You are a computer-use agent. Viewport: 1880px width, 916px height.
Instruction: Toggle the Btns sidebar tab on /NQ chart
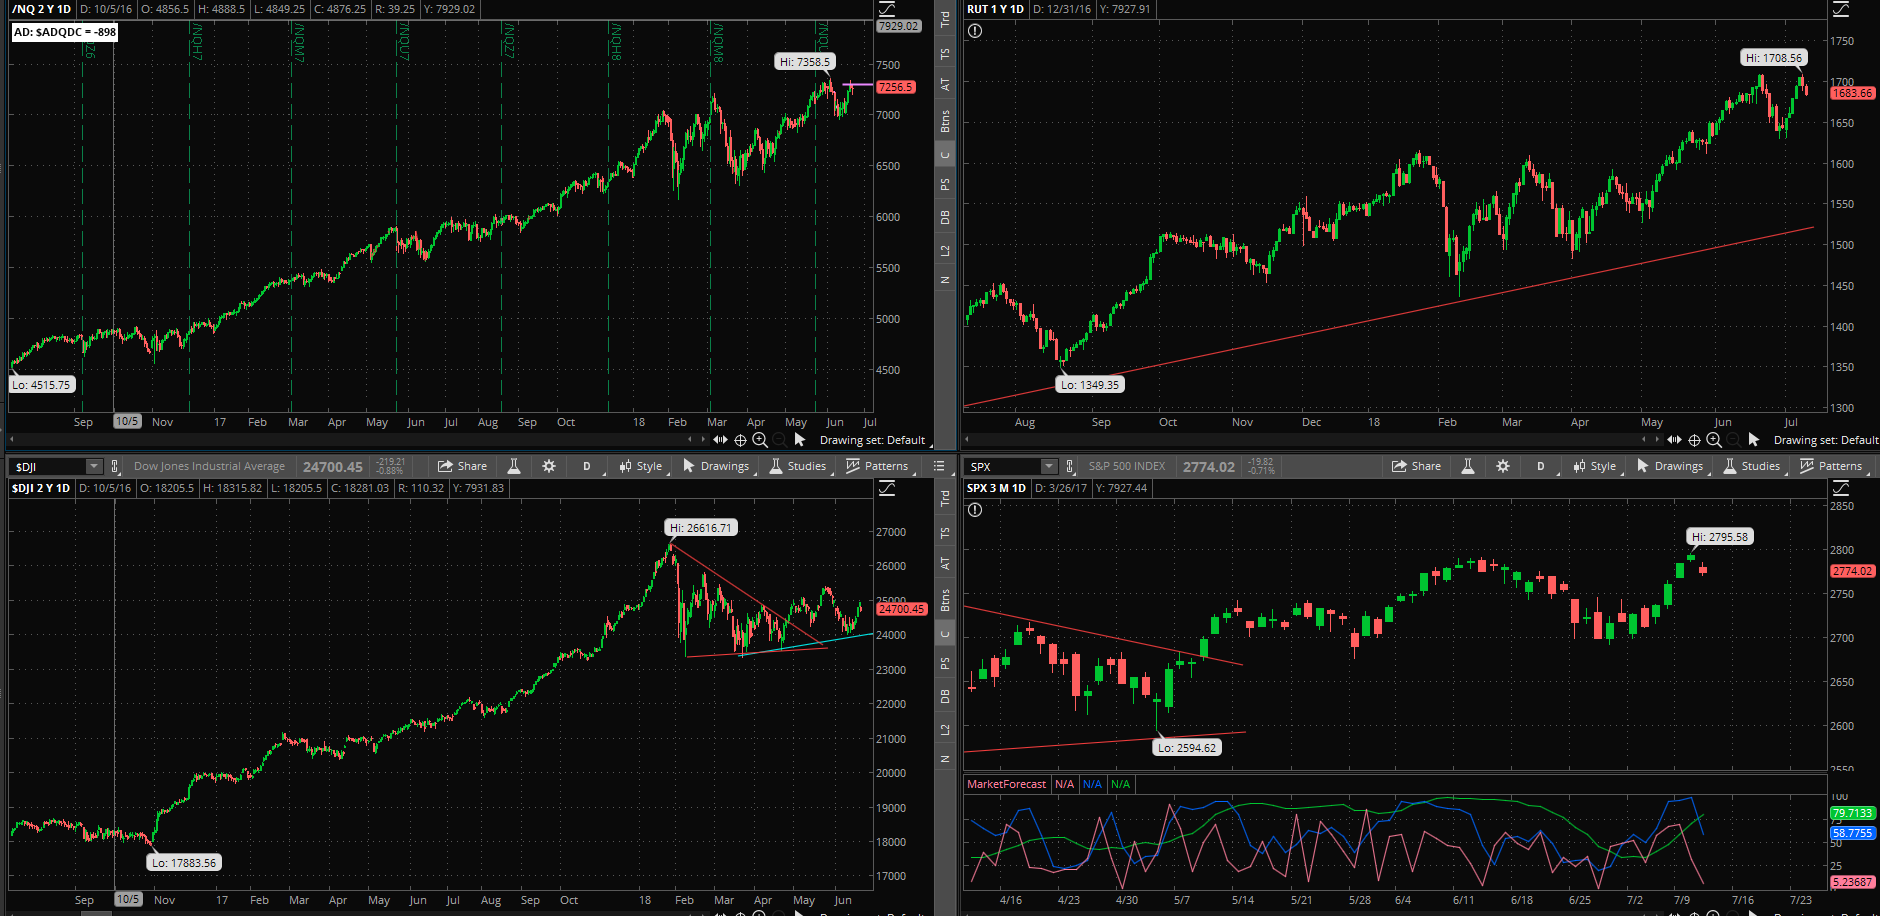pyautogui.click(x=945, y=121)
